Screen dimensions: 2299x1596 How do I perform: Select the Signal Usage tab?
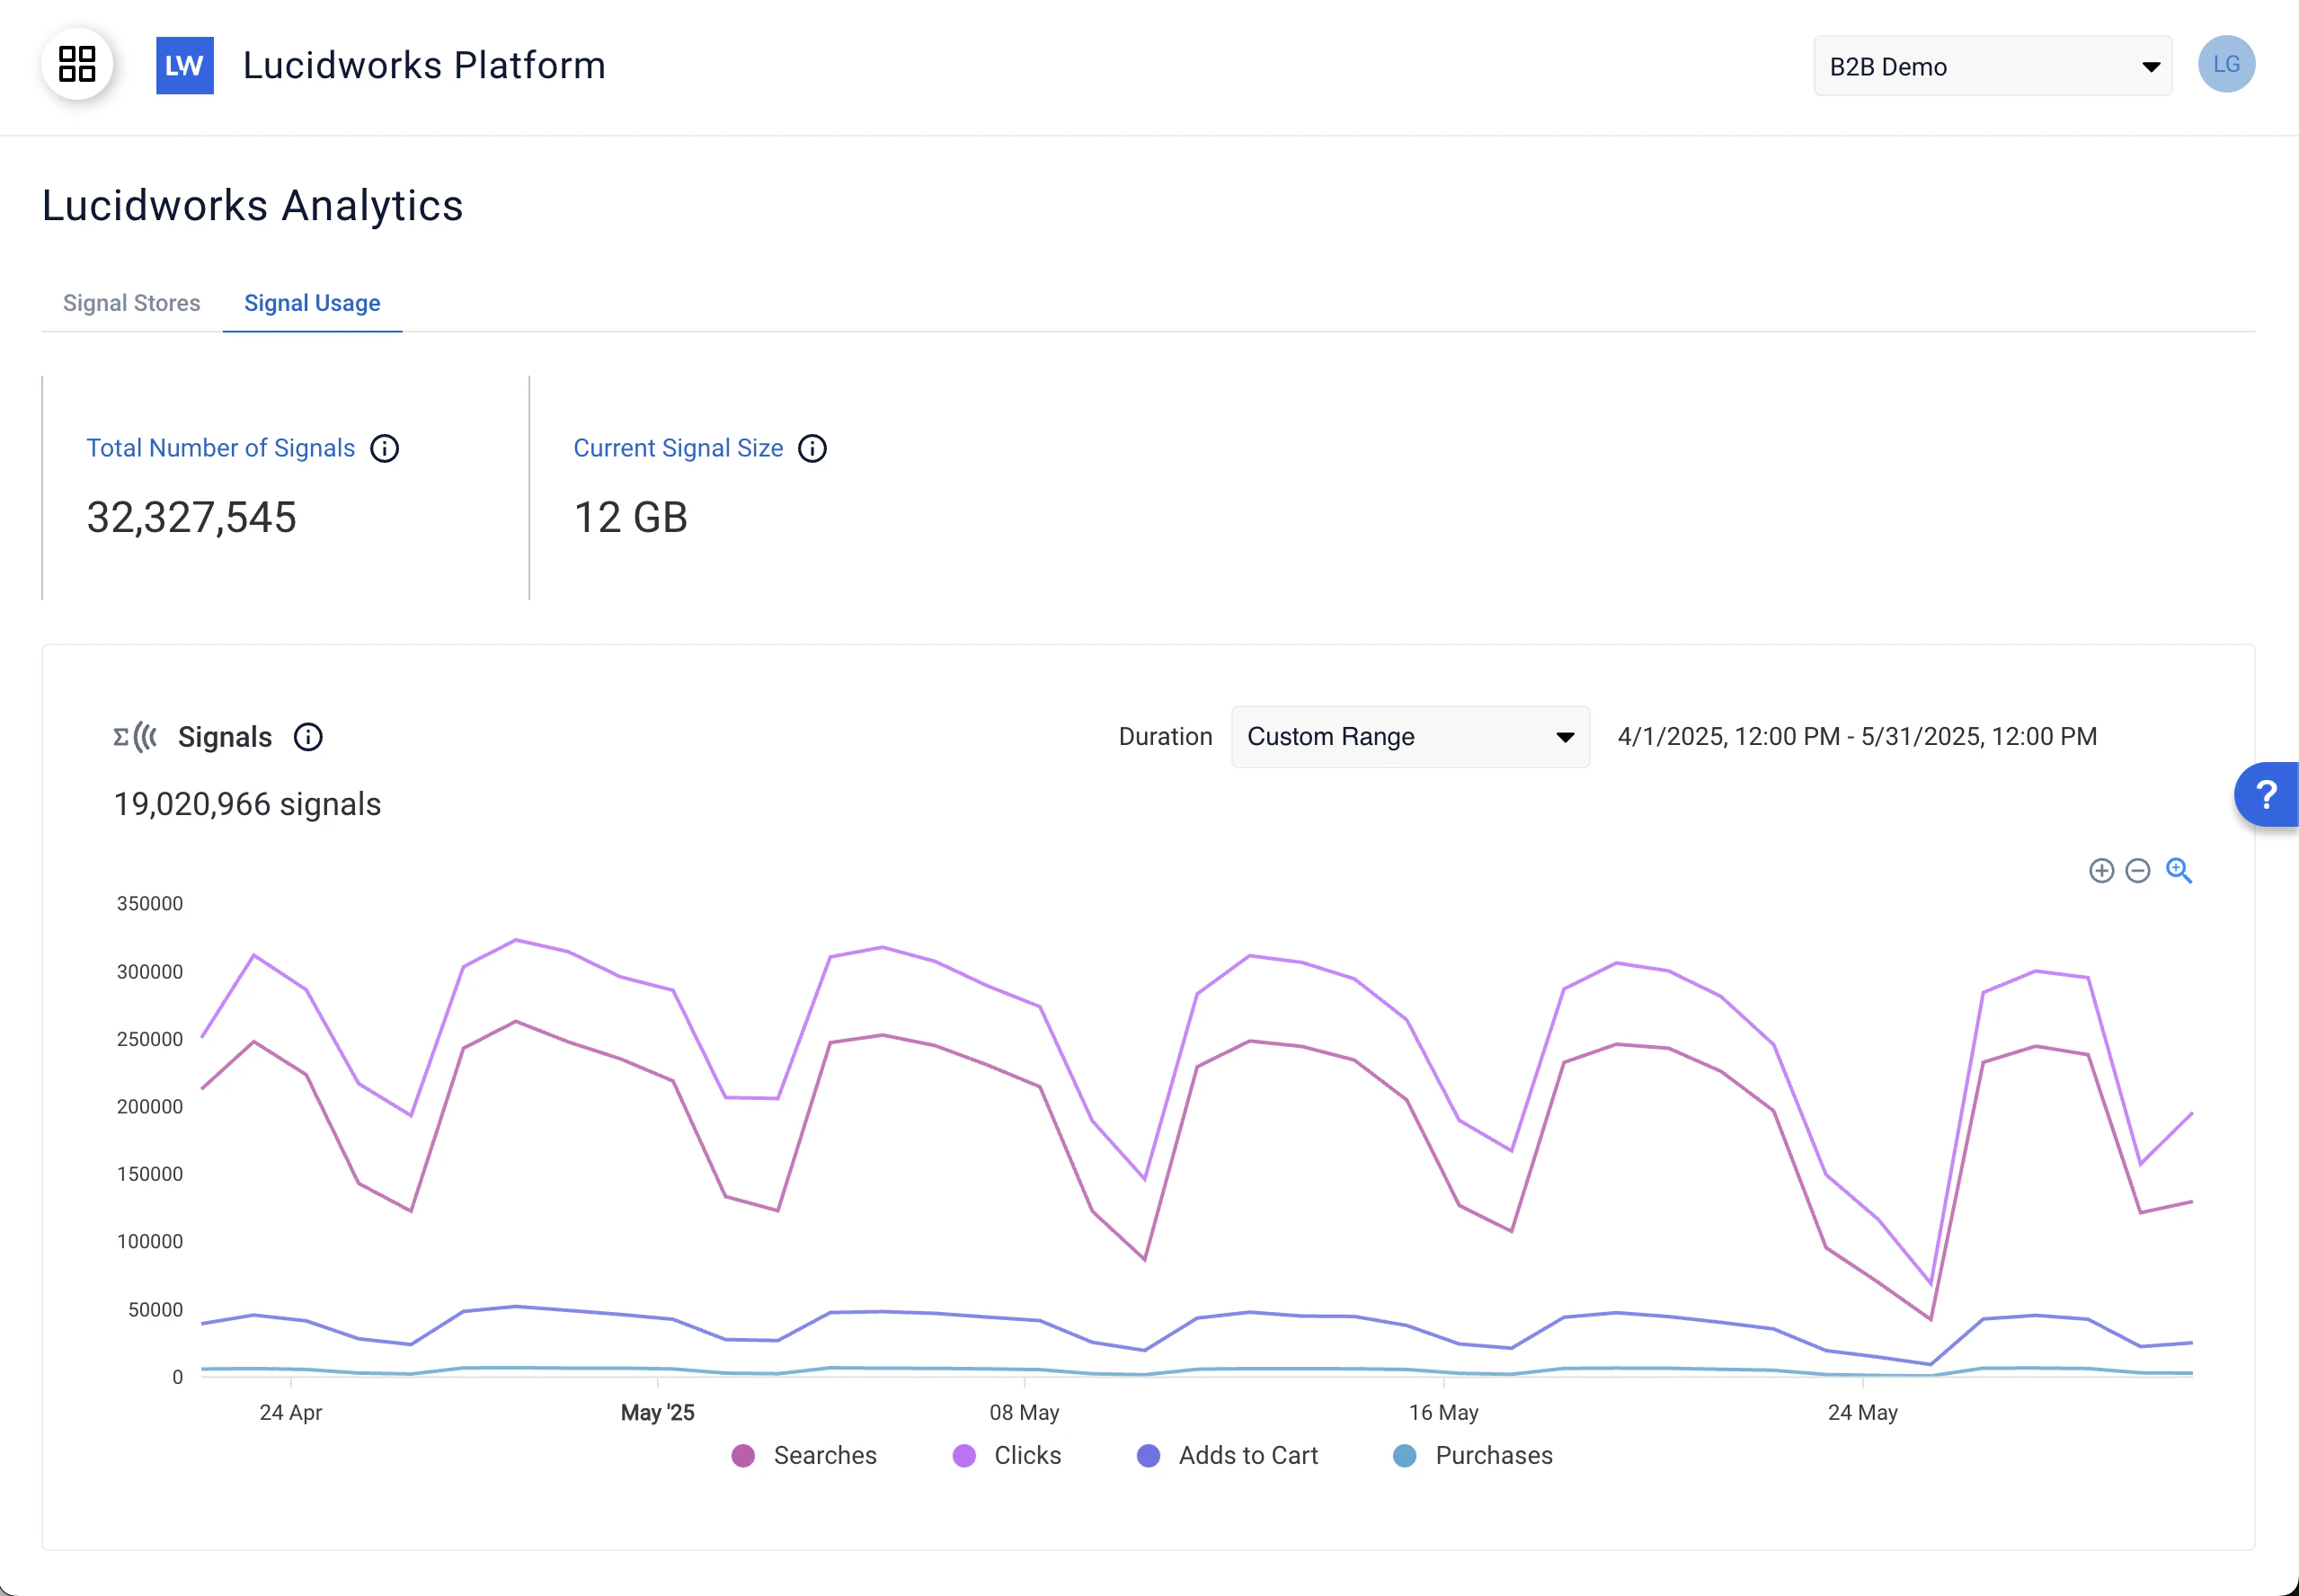(x=312, y=303)
